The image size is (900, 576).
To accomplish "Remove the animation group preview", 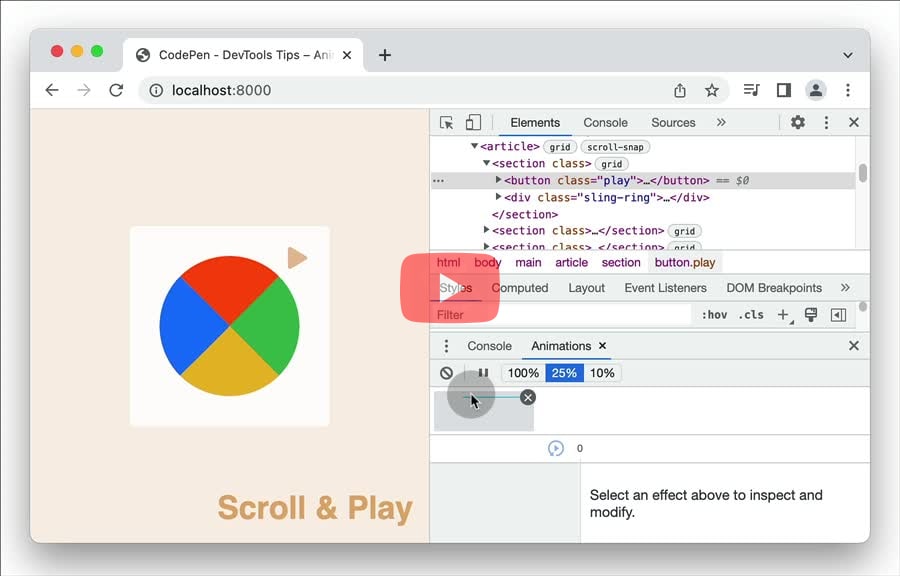I will pyautogui.click(x=527, y=398).
